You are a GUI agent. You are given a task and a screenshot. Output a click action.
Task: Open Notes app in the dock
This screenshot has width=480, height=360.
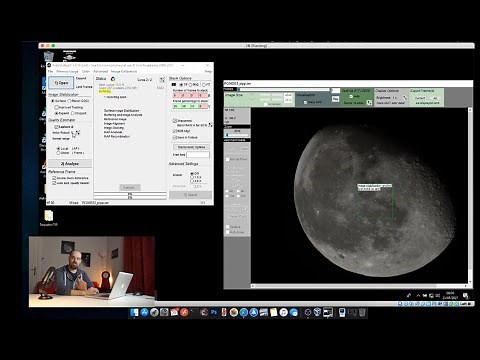(274, 312)
